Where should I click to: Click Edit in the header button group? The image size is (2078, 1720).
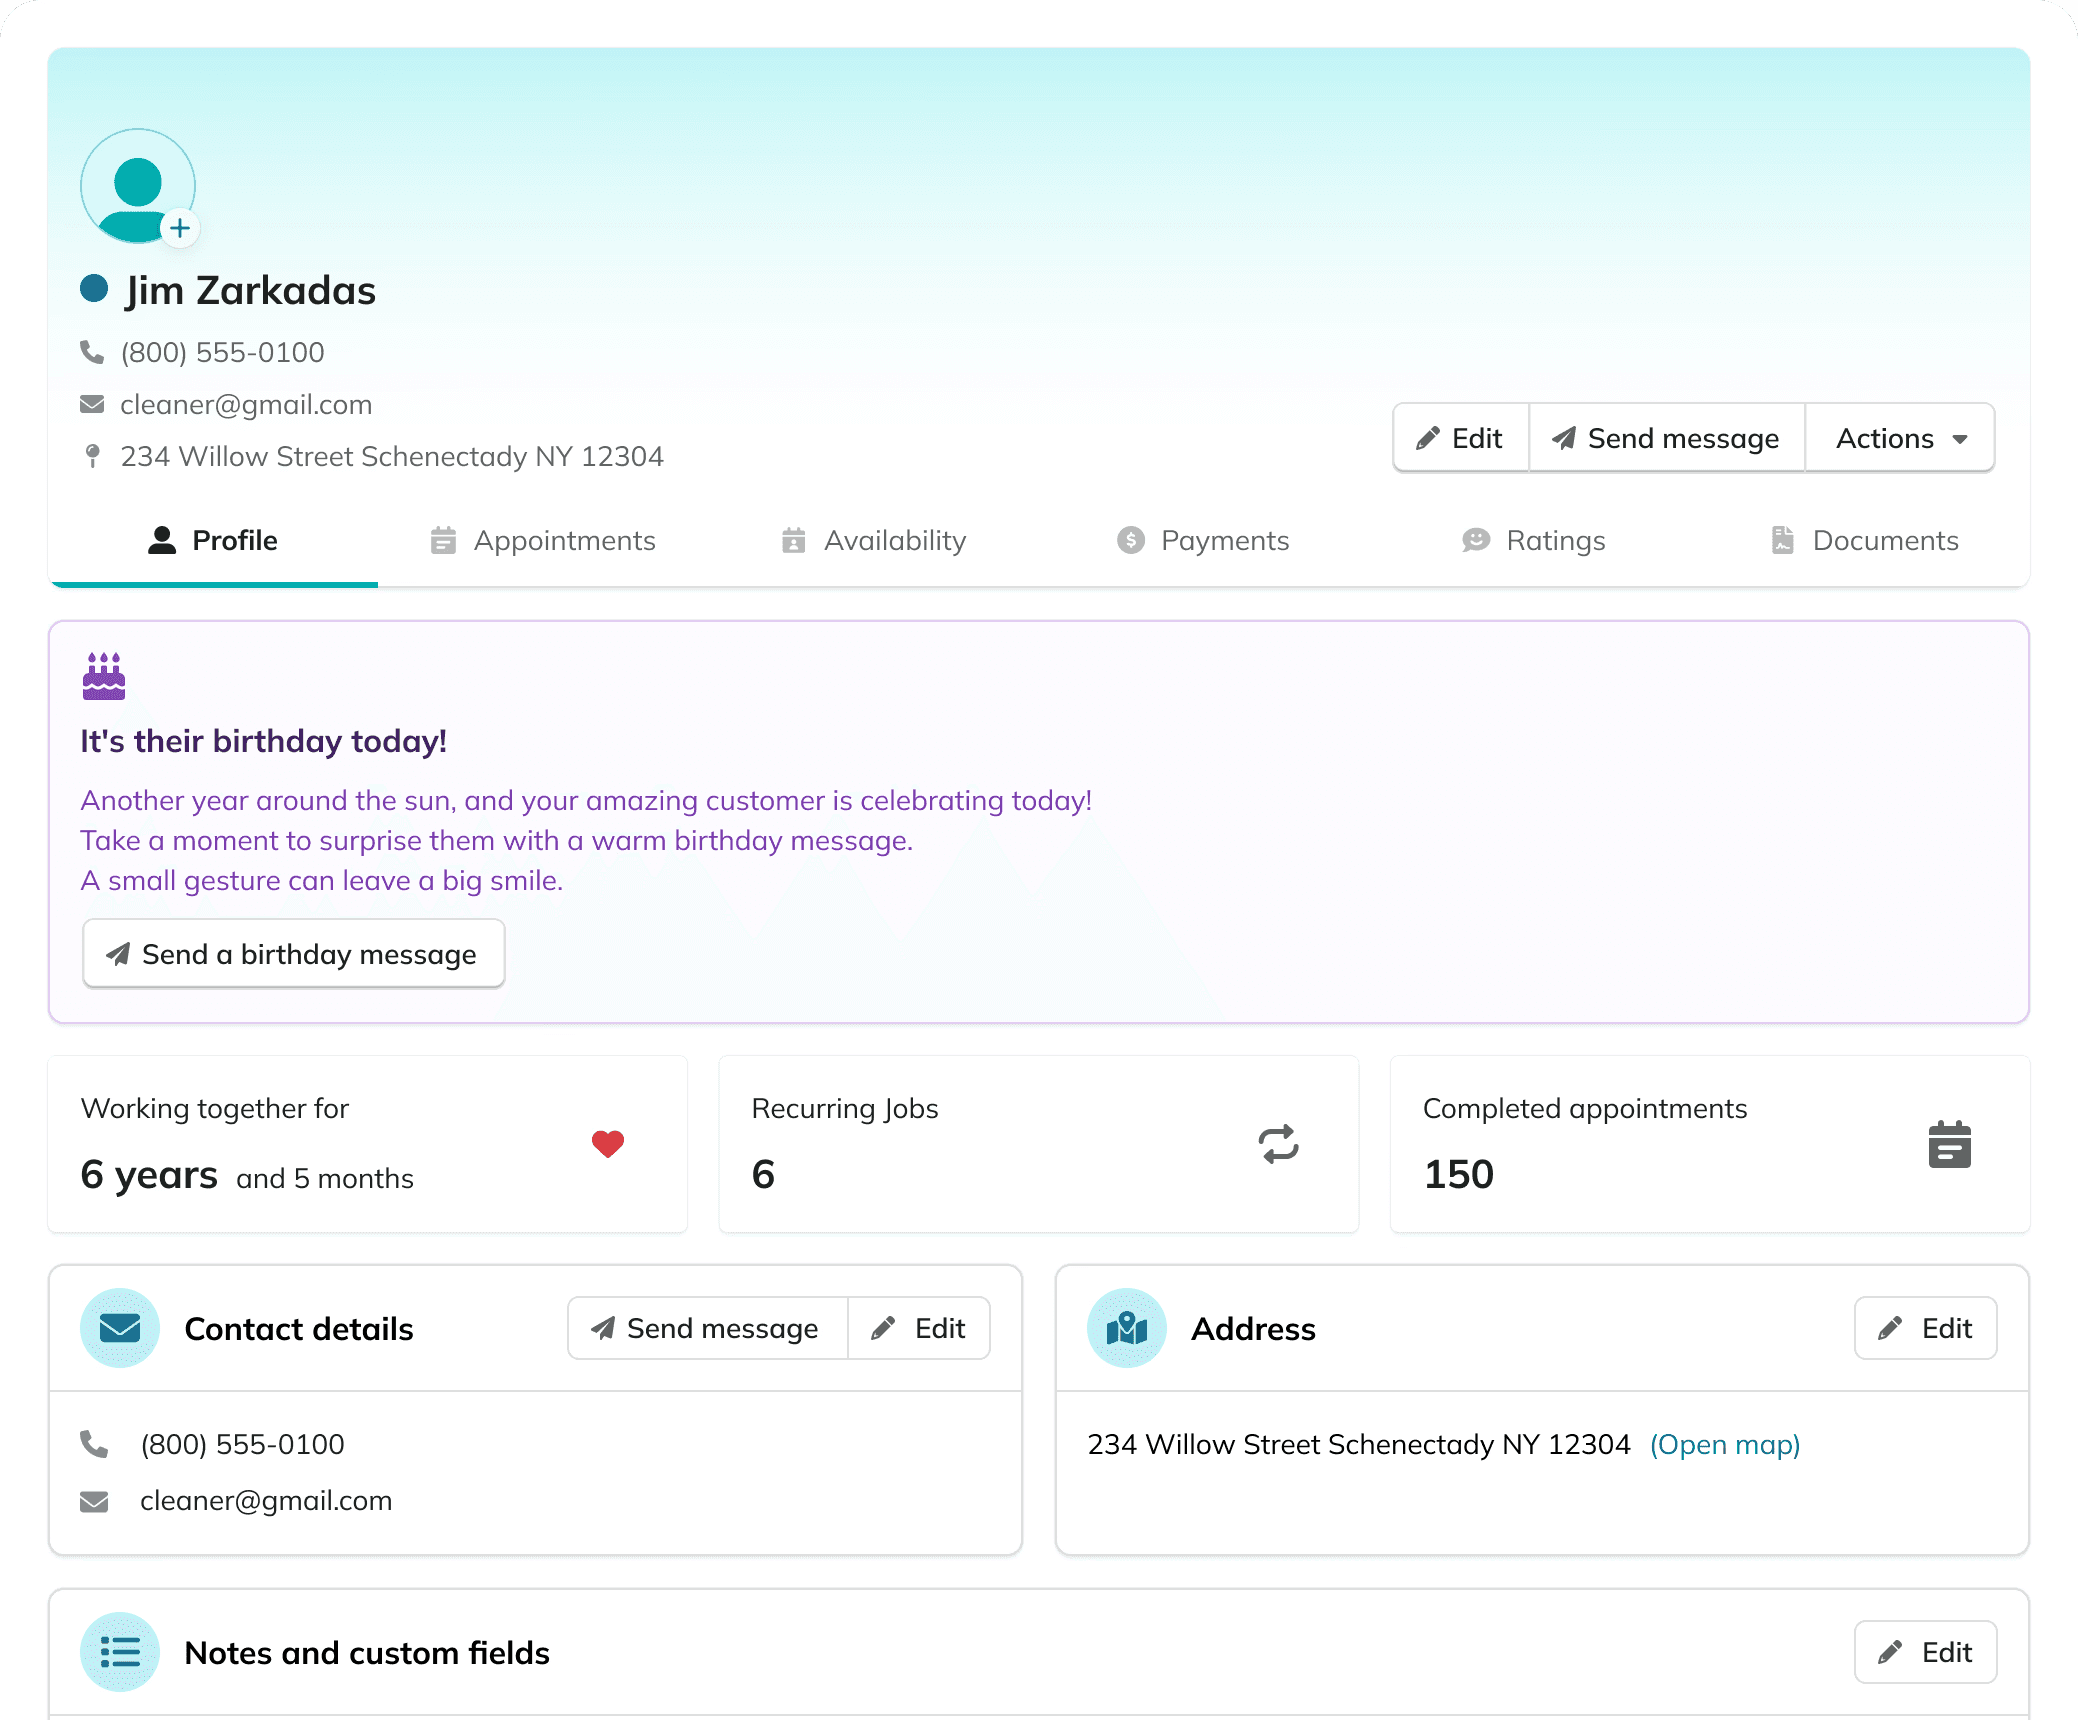point(1460,438)
